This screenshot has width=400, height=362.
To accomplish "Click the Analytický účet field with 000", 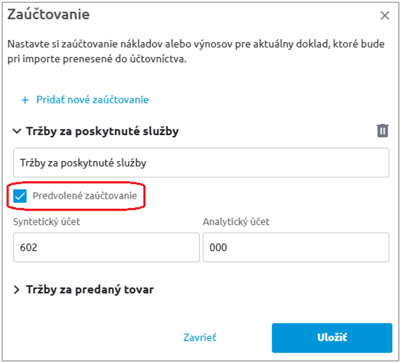I will coord(296,247).
